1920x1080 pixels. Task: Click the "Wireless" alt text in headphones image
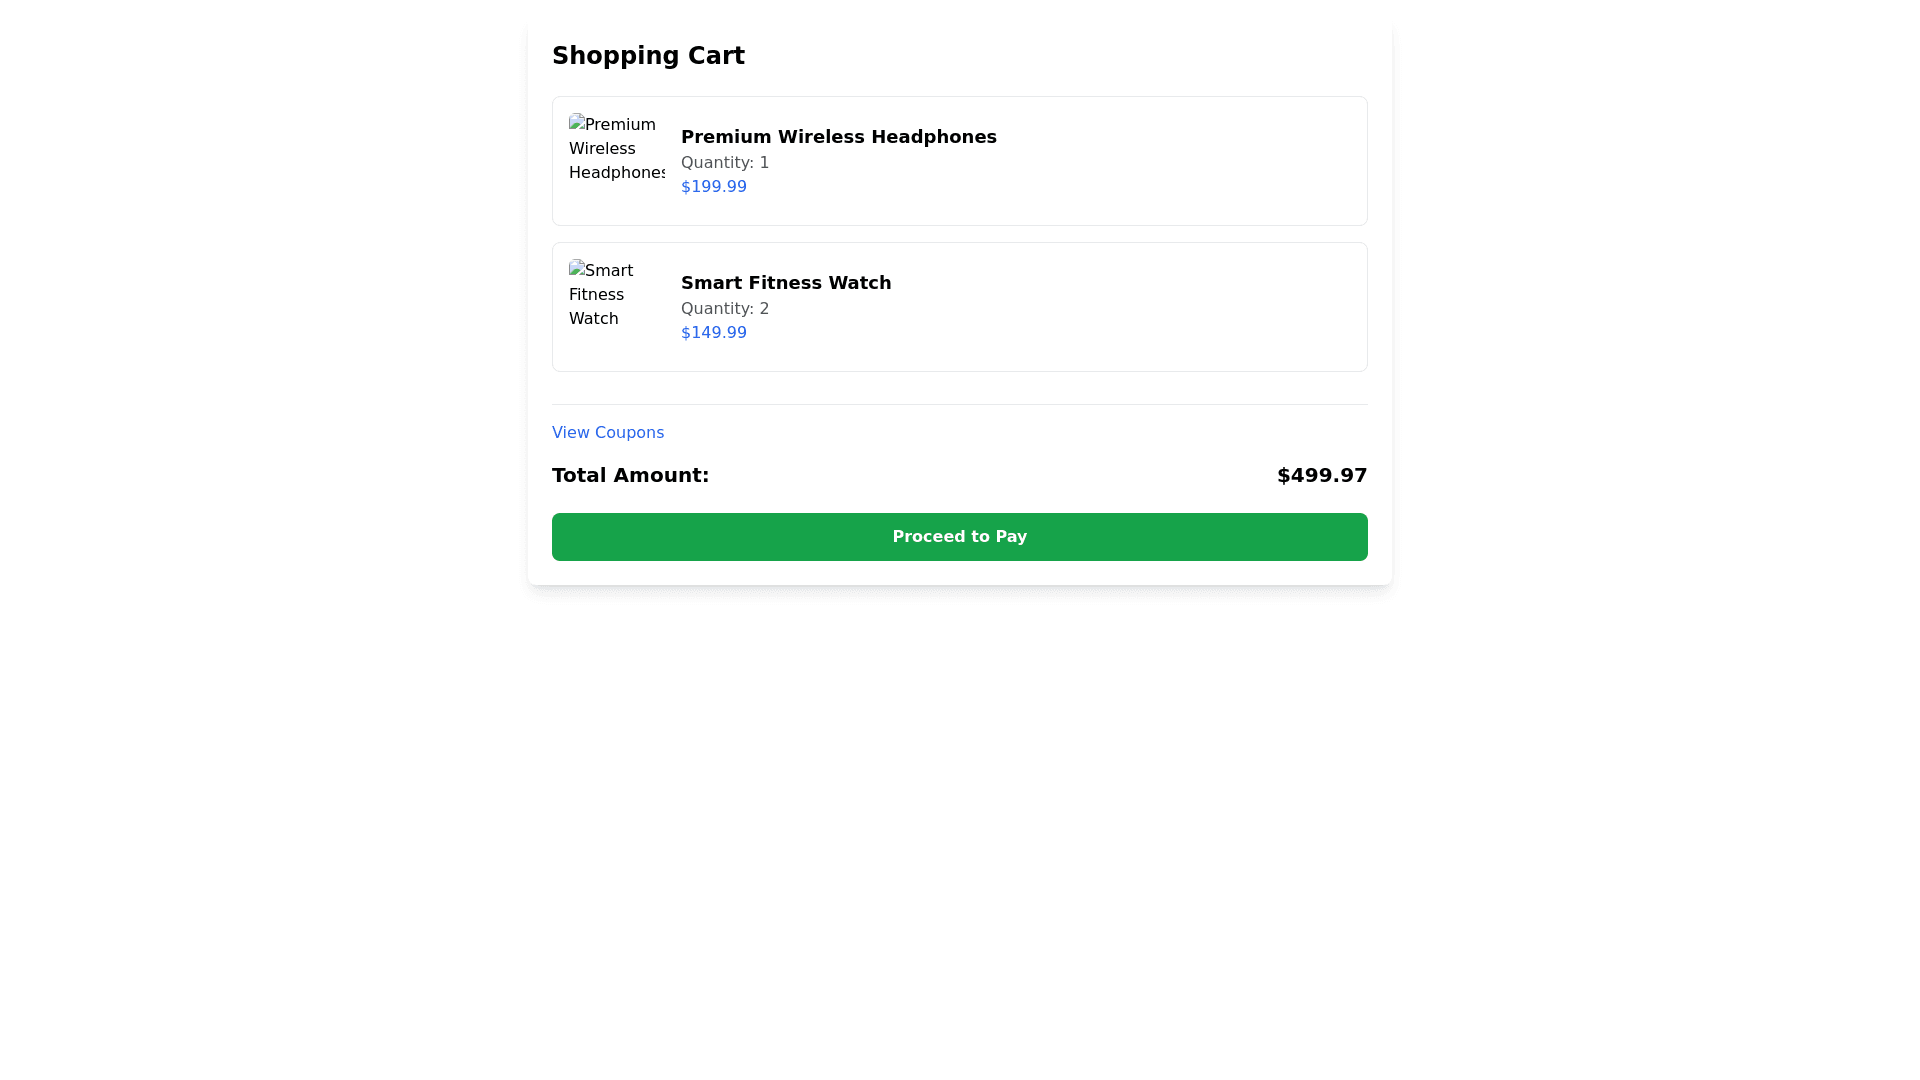coord(602,149)
